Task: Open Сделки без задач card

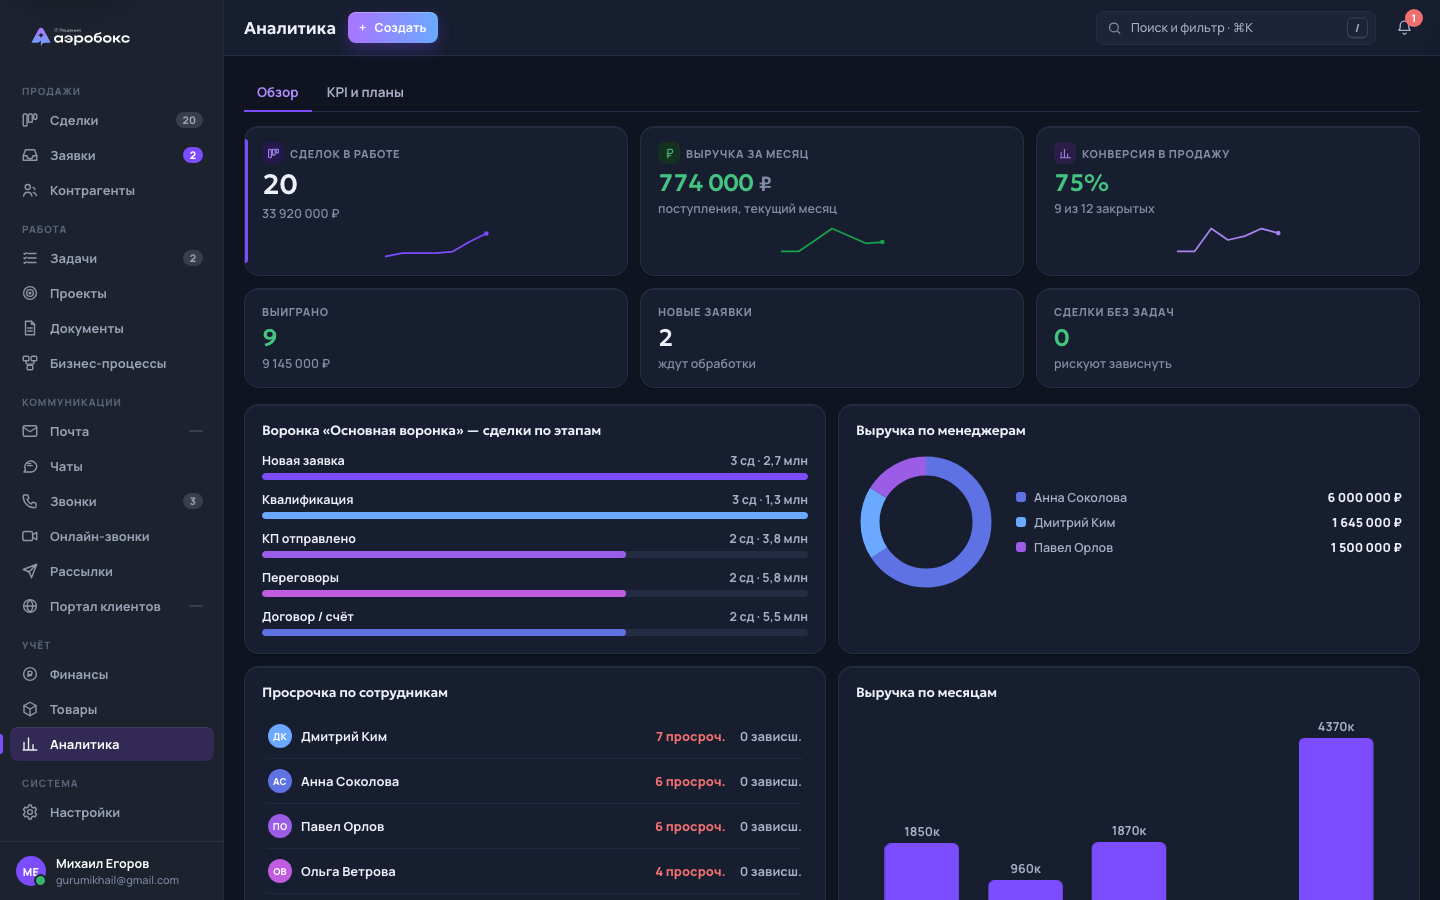Action: [x=1228, y=338]
